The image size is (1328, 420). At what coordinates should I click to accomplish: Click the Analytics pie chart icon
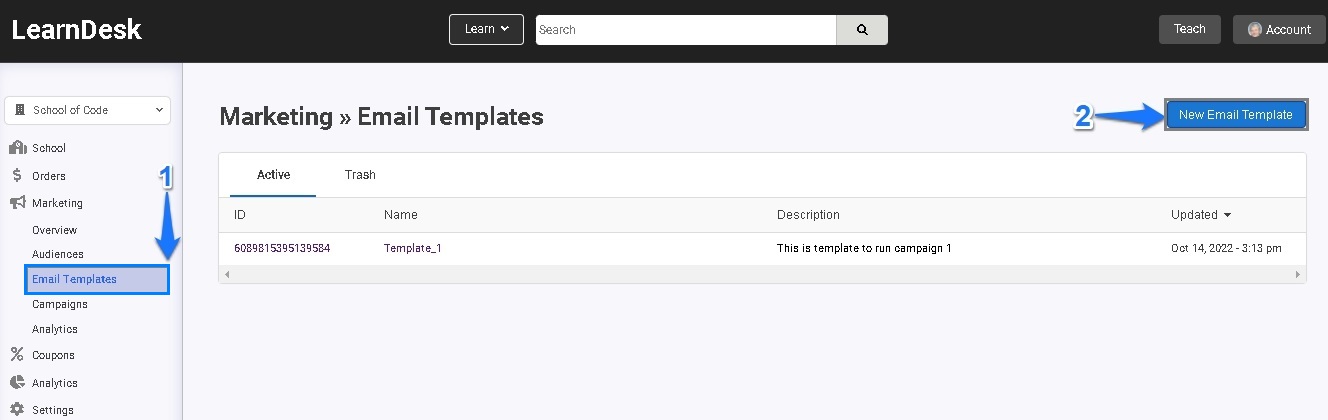(17, 383)
